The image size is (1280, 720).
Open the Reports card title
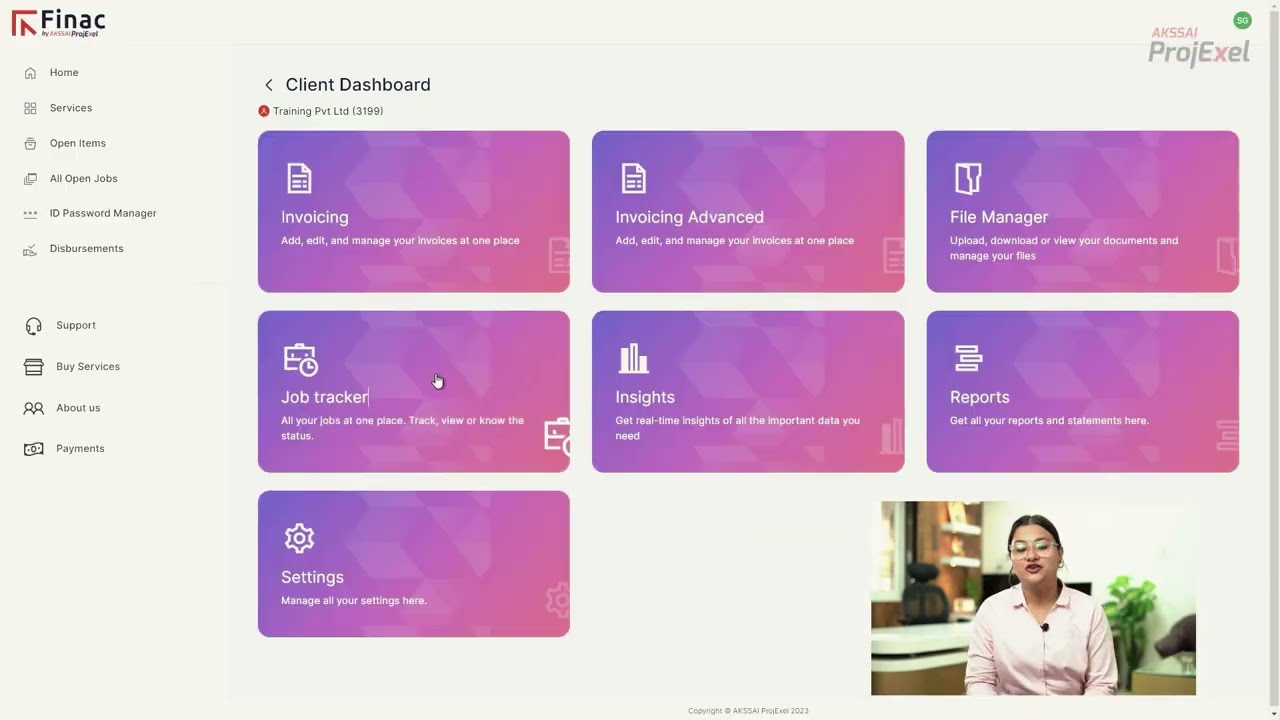980,397
